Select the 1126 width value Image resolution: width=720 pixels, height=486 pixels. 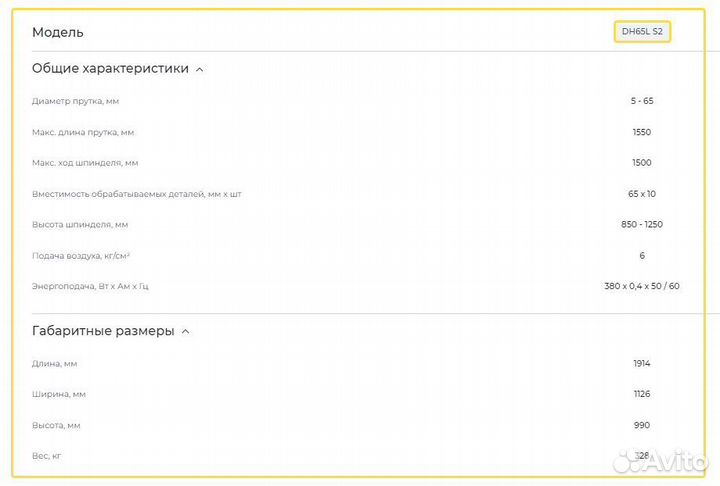pos(642,394)
